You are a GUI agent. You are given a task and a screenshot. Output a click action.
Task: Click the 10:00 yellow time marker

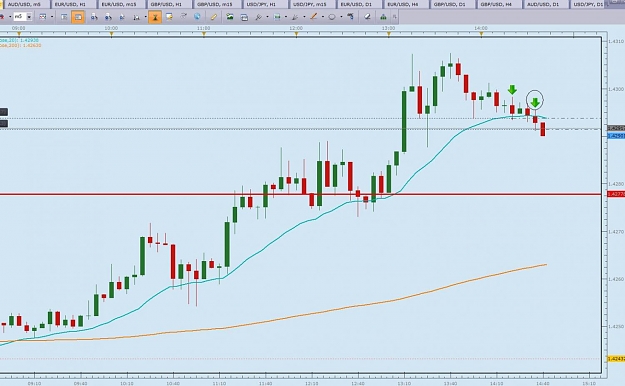[111, 34]
